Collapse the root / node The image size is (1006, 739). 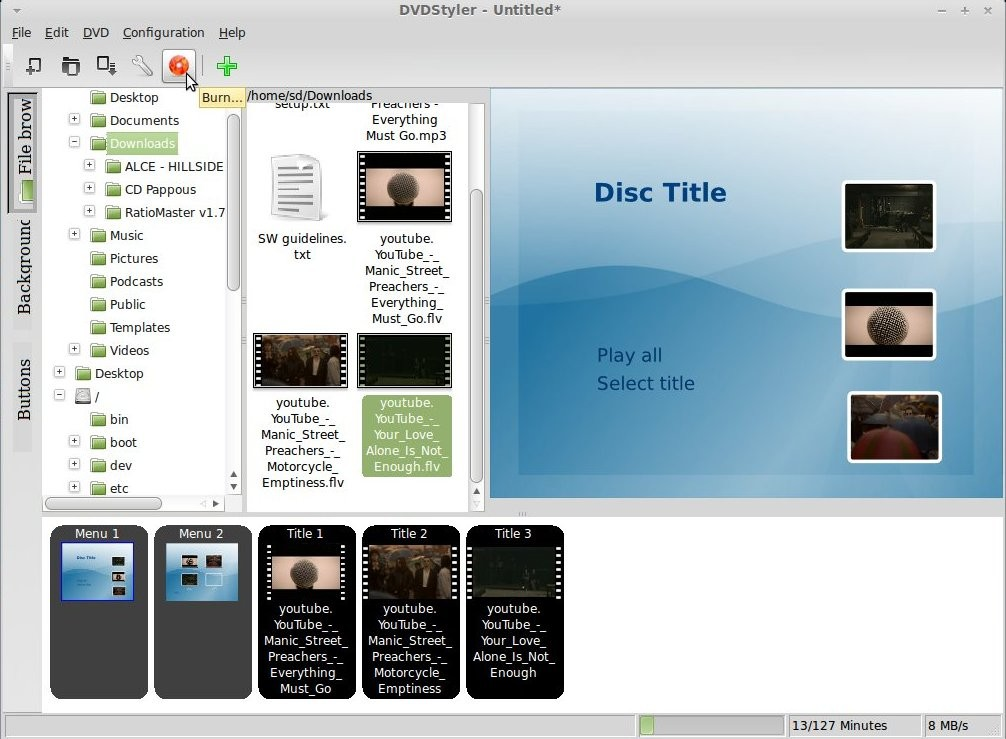click(x=60, y=395)
